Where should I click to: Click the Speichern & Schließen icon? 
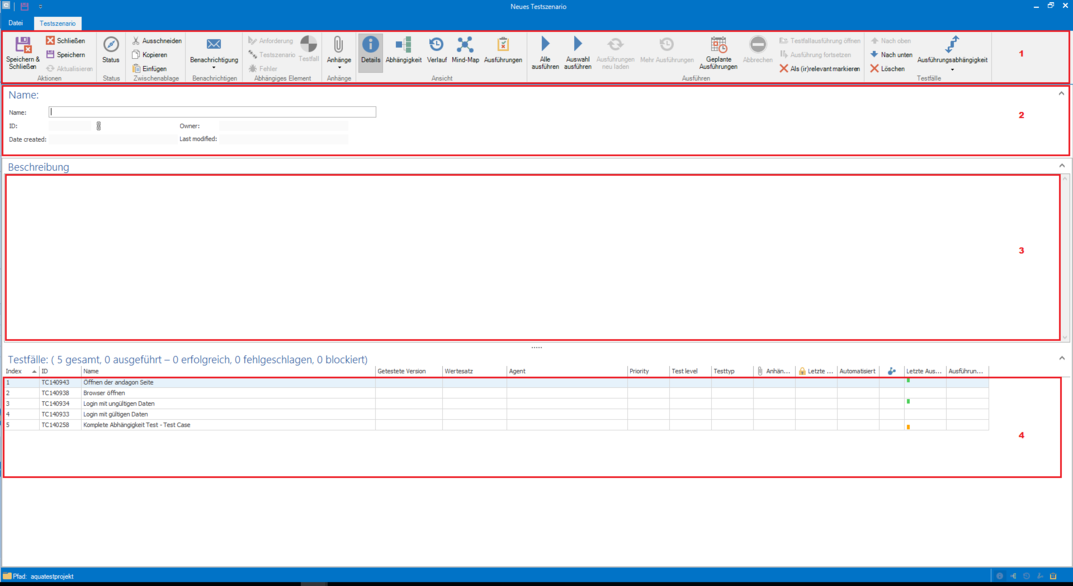tap(22, 45)
